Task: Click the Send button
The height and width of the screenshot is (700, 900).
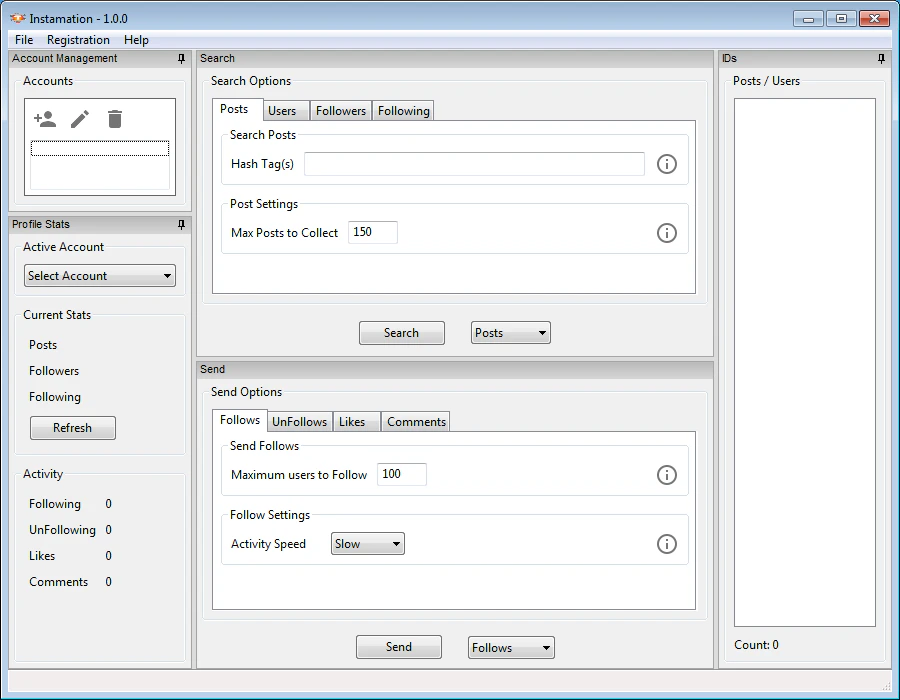Action: pos(399,647)
